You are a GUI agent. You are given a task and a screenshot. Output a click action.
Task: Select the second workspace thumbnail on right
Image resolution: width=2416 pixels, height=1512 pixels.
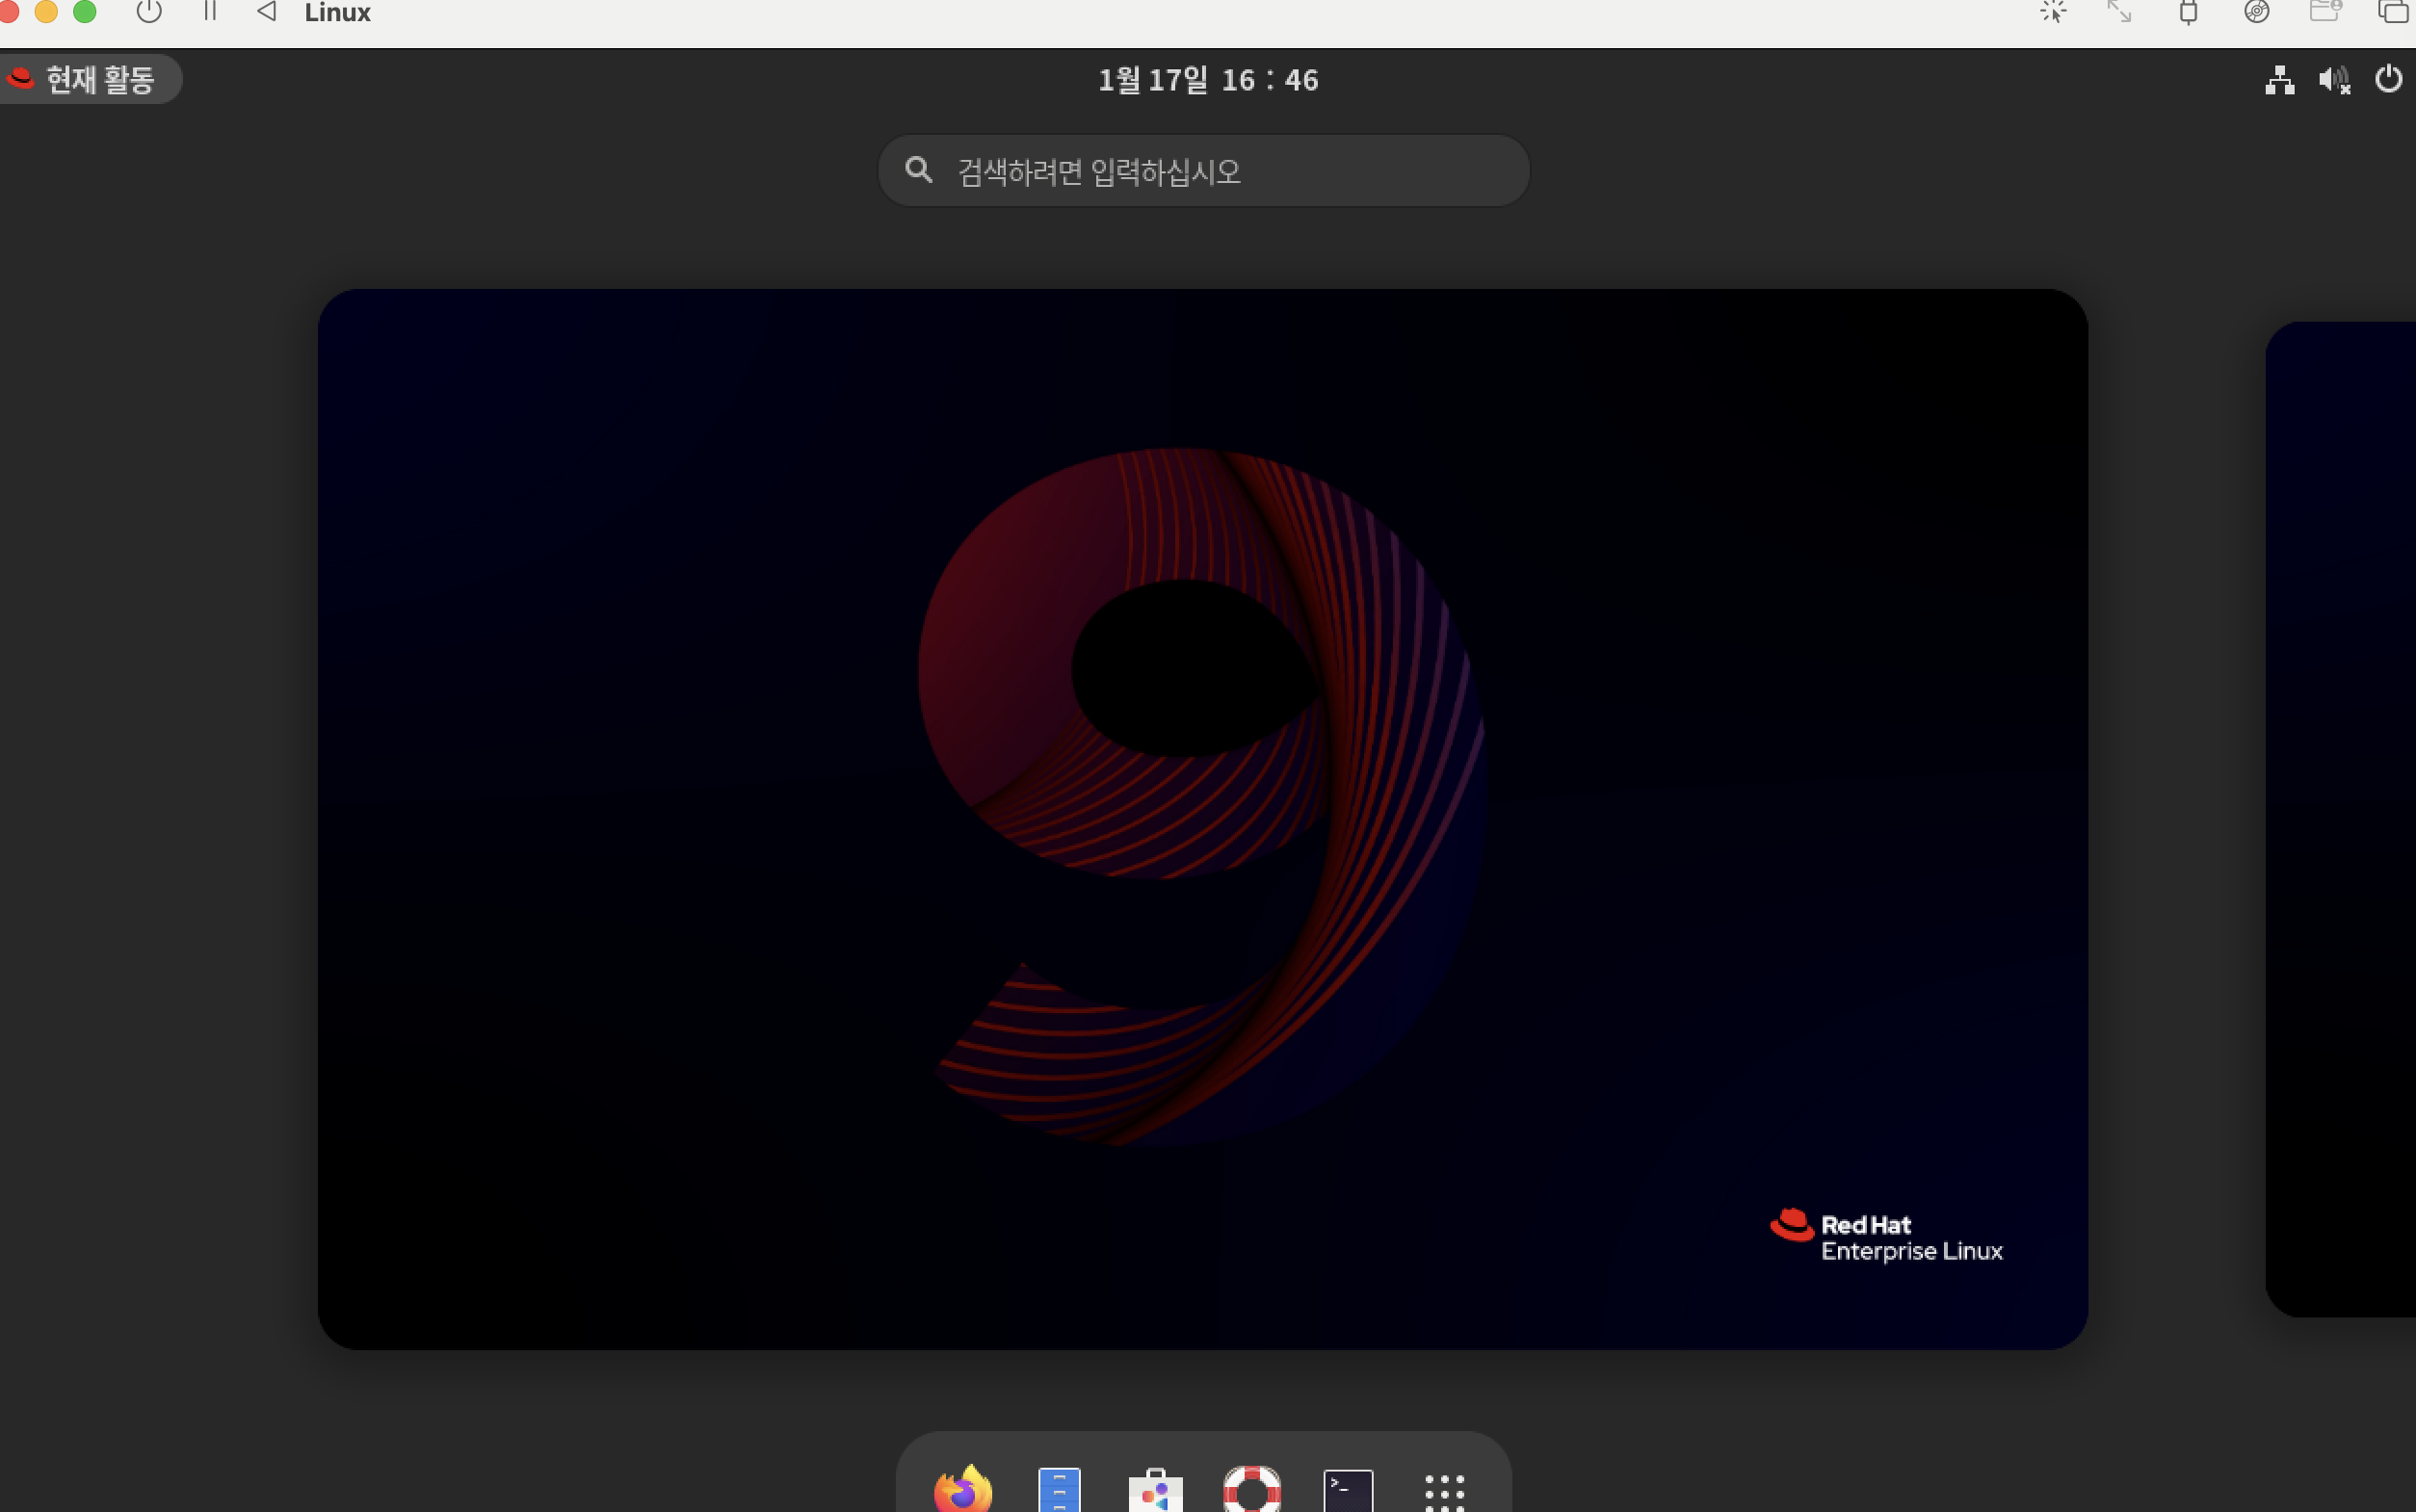tap(2340, 818)
